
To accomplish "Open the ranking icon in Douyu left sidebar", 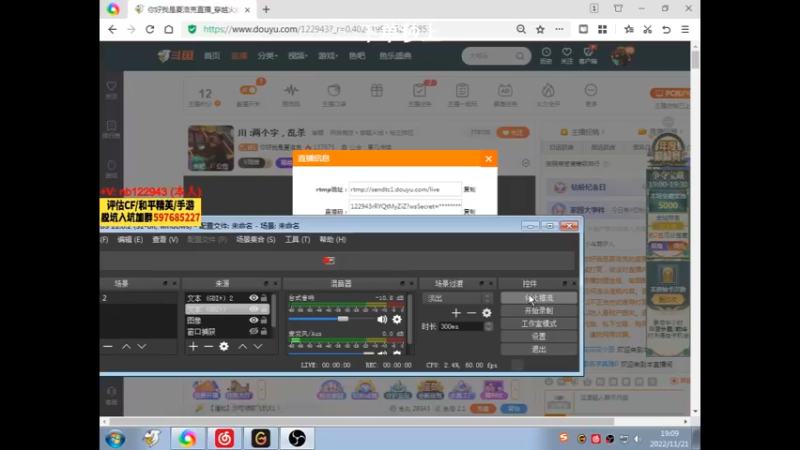I will click(x=111, y=126).
